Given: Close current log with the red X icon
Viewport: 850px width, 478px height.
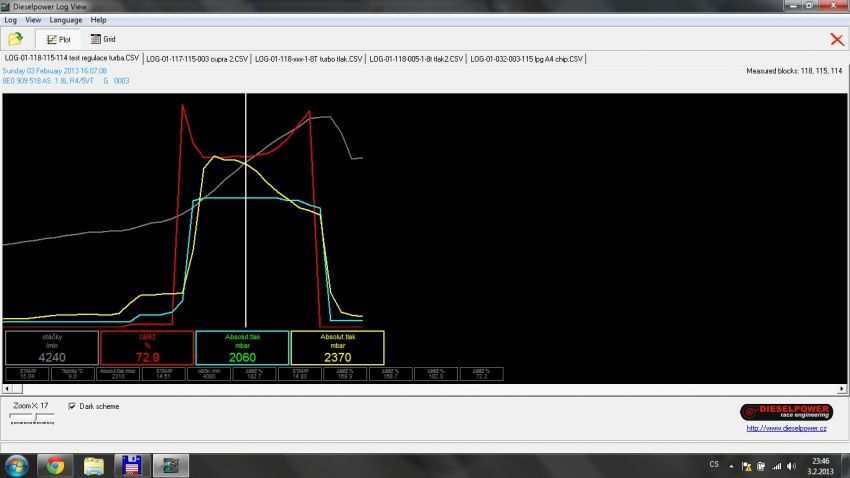Looking at the screenshot, I should pos(836,39).
